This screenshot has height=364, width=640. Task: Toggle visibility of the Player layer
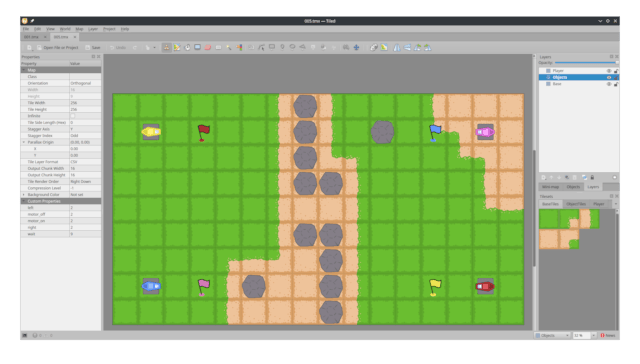point(609,71)
